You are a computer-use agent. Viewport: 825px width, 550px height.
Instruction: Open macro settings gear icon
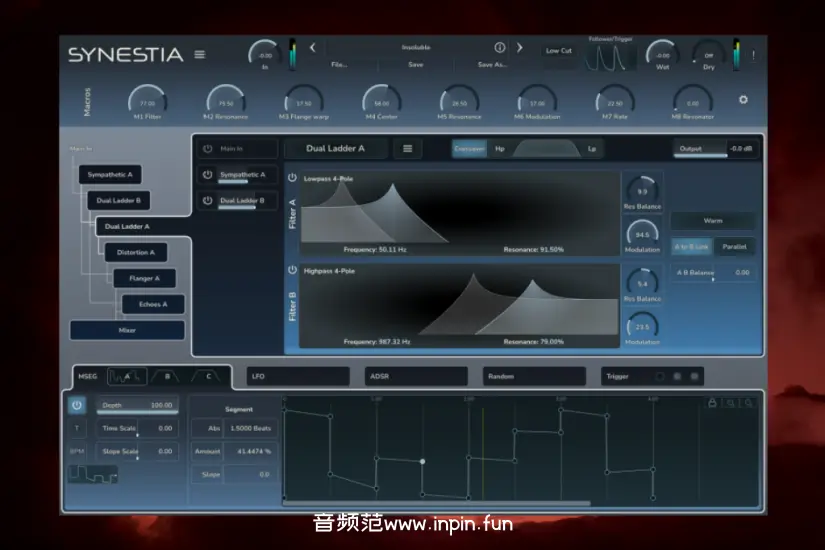coord(743,99)
